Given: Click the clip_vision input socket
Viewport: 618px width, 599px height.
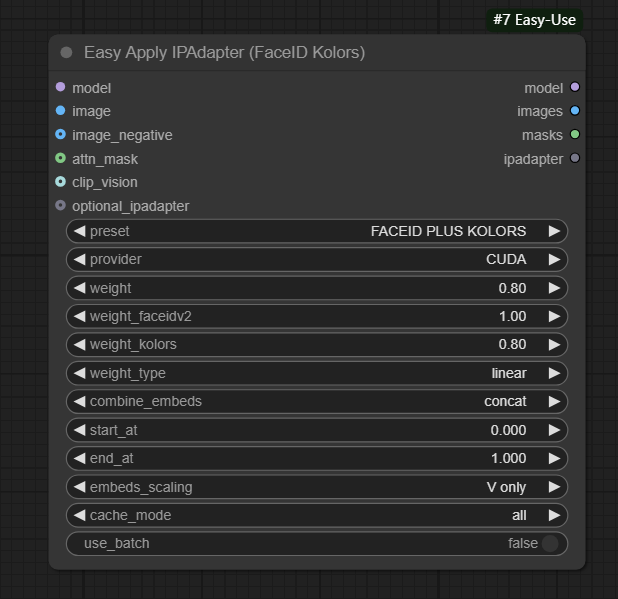Looking at the screenshot, I should pos(61,182).
